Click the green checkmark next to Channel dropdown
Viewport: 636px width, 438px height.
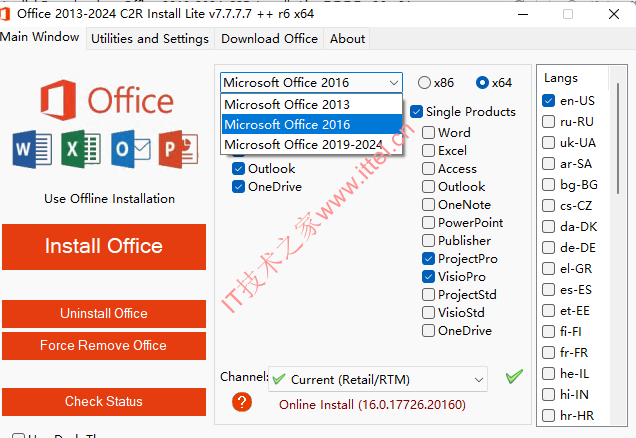[x=514, y=377]
